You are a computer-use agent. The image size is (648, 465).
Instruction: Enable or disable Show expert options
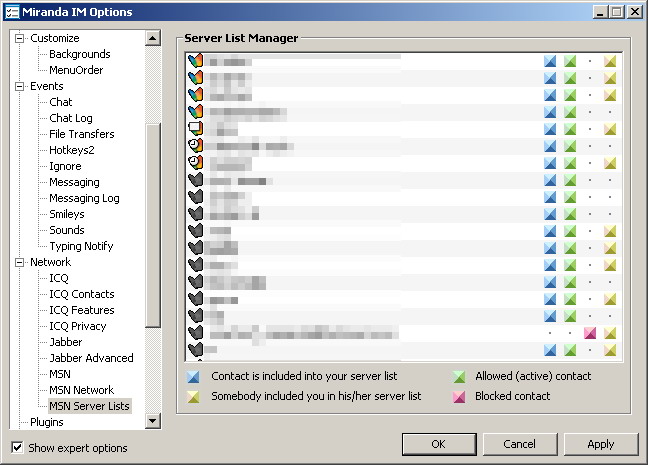pos(17,447)
